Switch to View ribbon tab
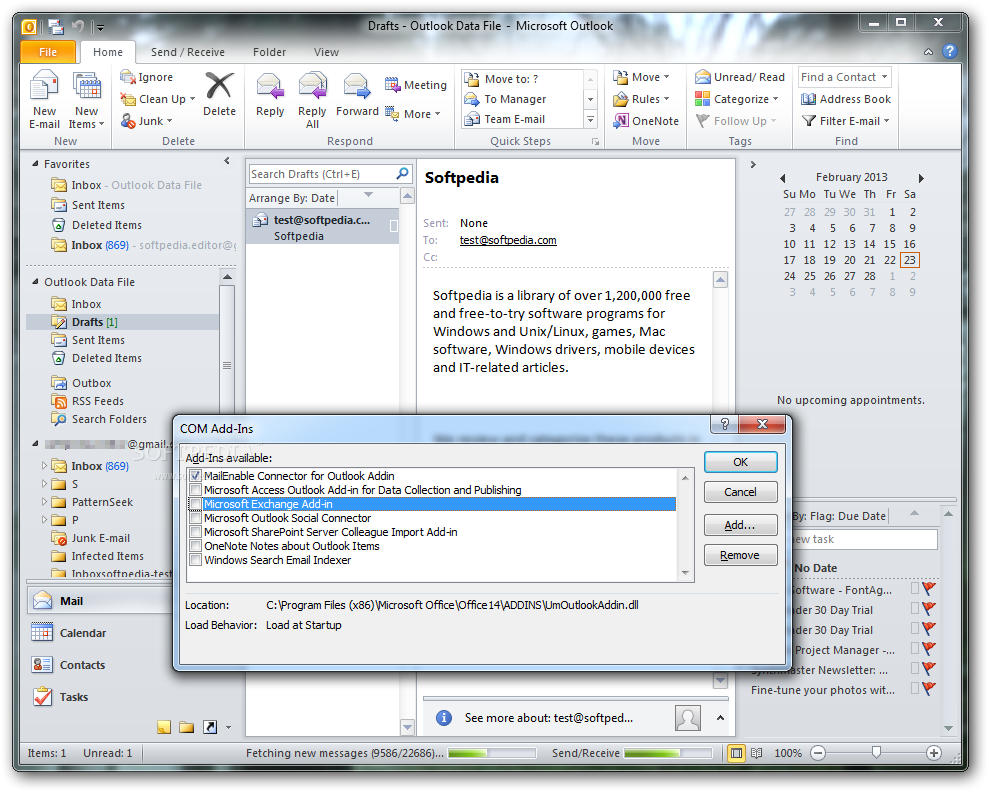989x792 pixels. [326, 52]
